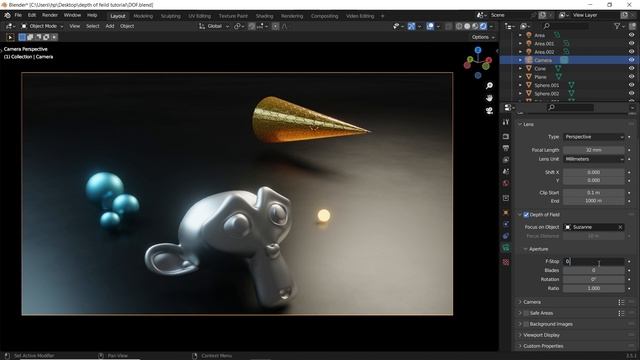Open the outliner filter dropdown

[x=619, y=26]
